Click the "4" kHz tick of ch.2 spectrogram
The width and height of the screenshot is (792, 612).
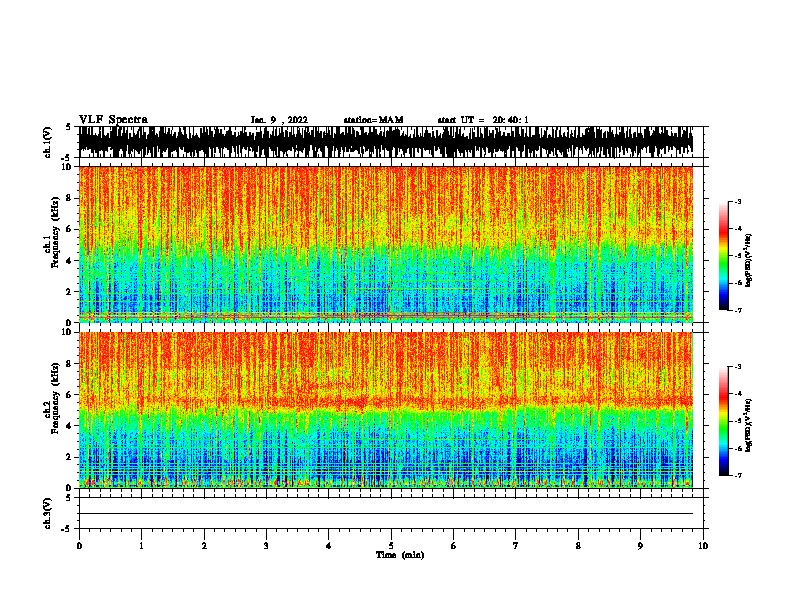click(70, 426)
